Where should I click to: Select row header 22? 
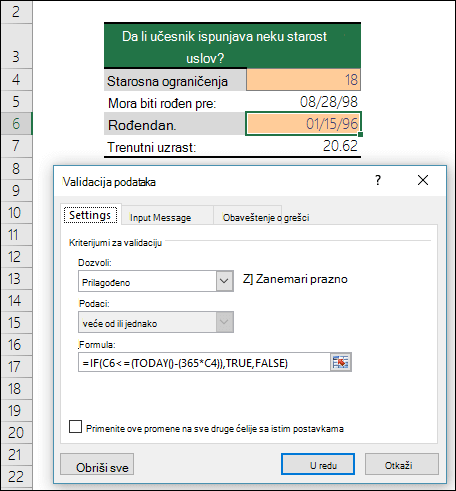click(16, 476)
